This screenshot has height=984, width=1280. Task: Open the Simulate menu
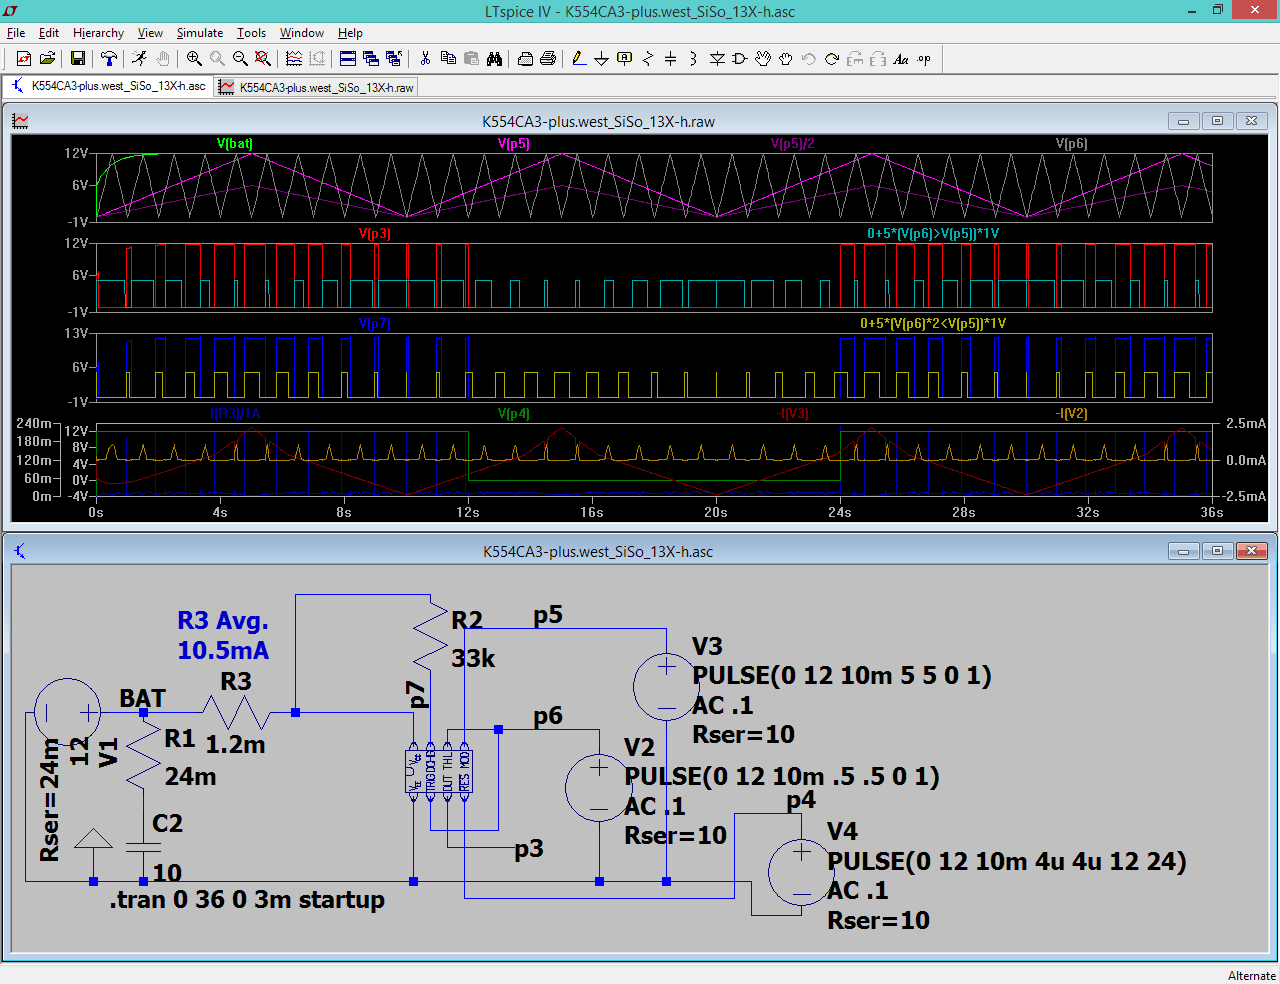(x=200, y=33)
